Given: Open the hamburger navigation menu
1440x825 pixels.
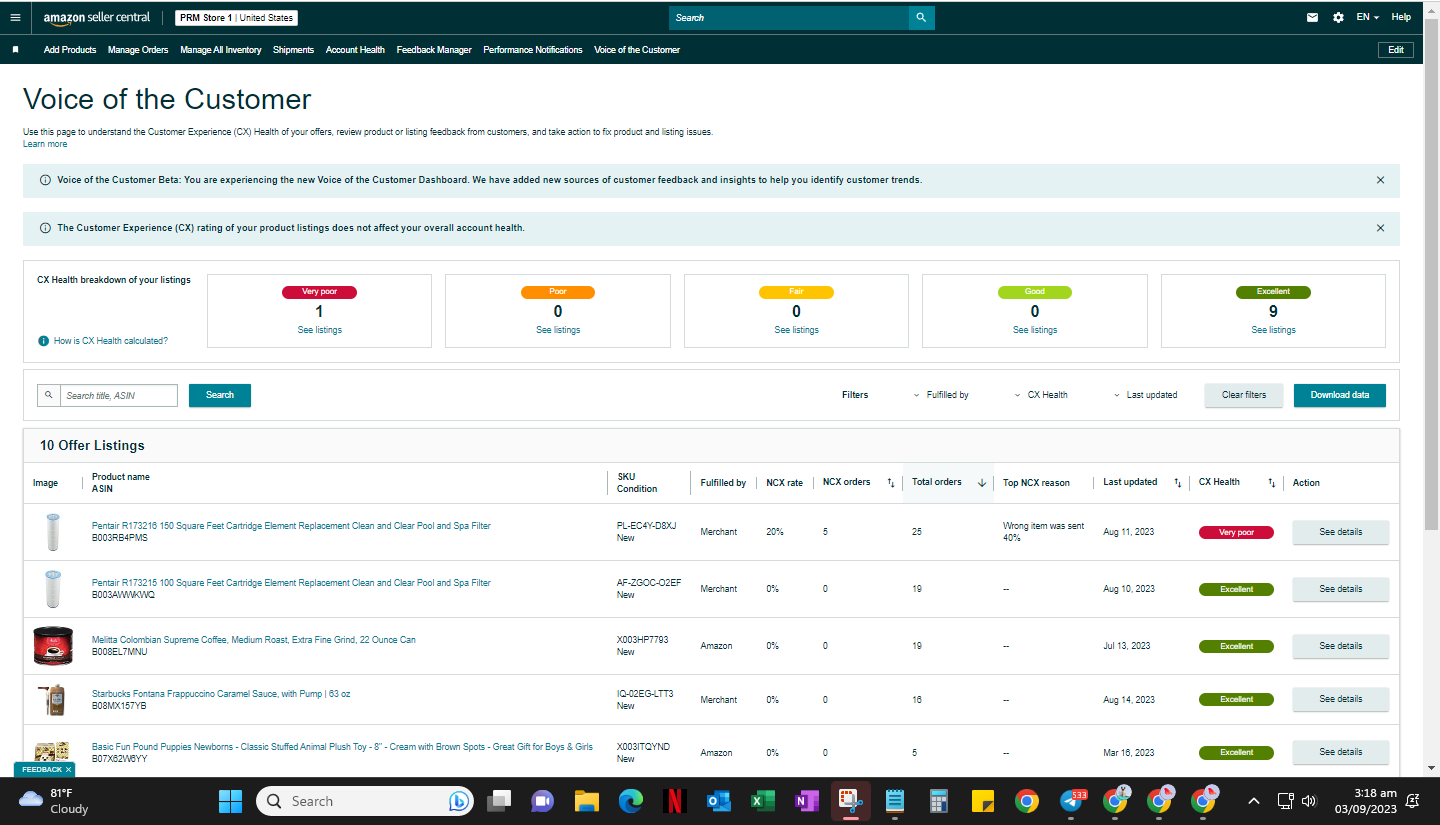Looking at the screenshot, I should click(x=15, y=17).
